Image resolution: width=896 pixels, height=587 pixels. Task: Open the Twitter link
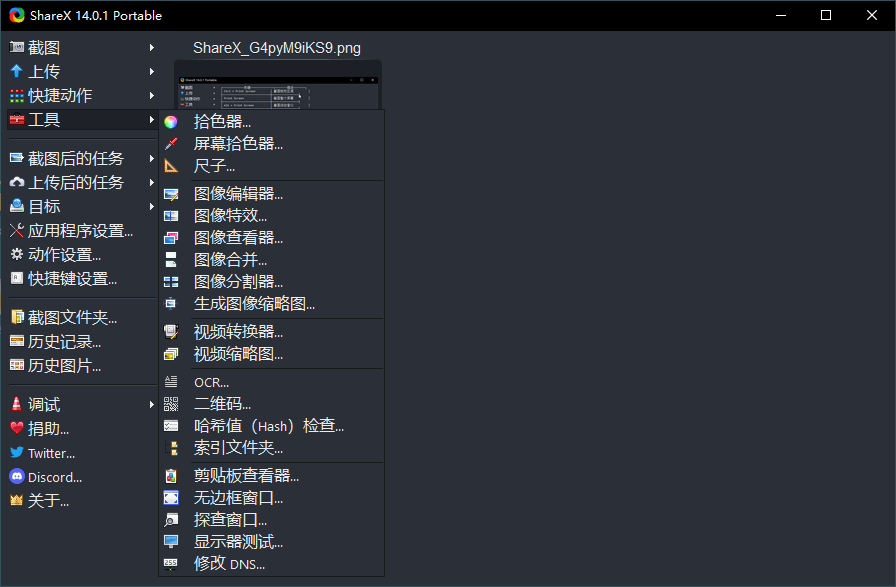(50, 452)
